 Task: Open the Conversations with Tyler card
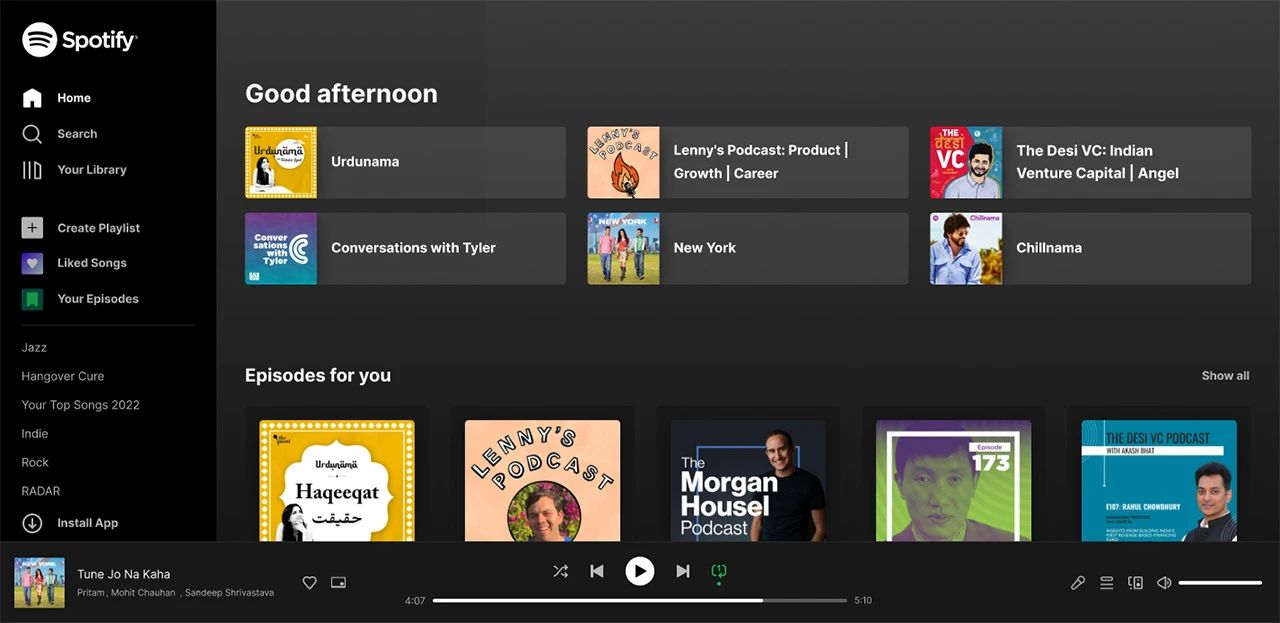coord(405,248)
